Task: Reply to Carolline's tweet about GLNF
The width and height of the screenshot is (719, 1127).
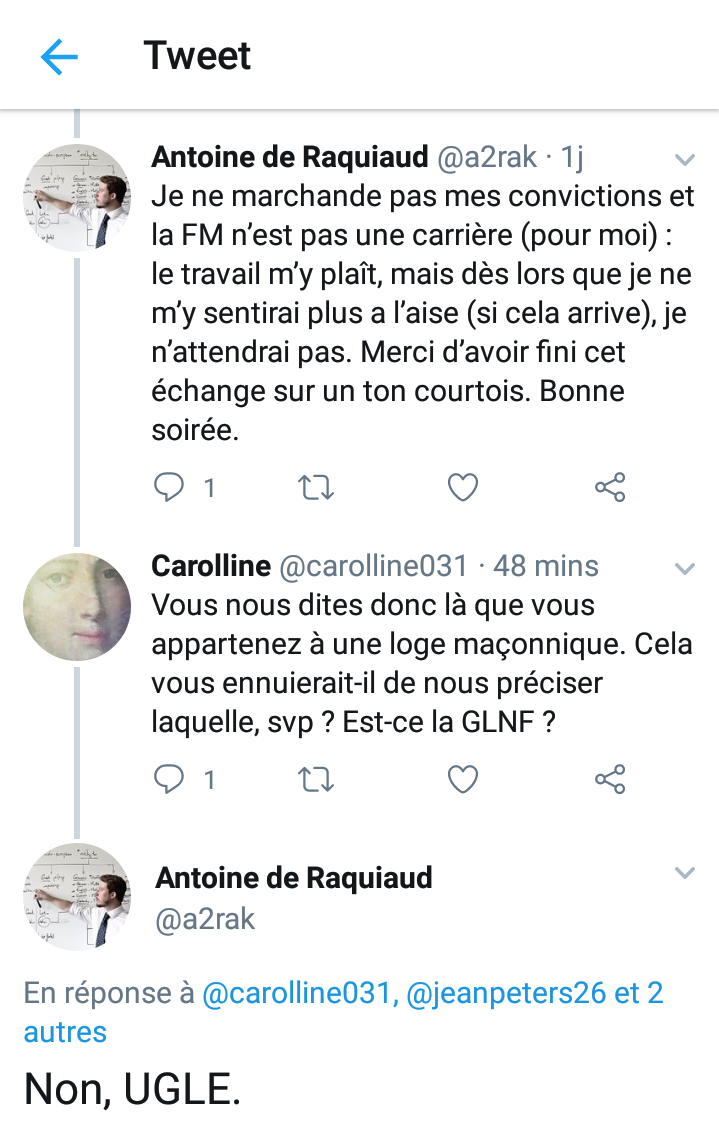Action: [169, 779]
